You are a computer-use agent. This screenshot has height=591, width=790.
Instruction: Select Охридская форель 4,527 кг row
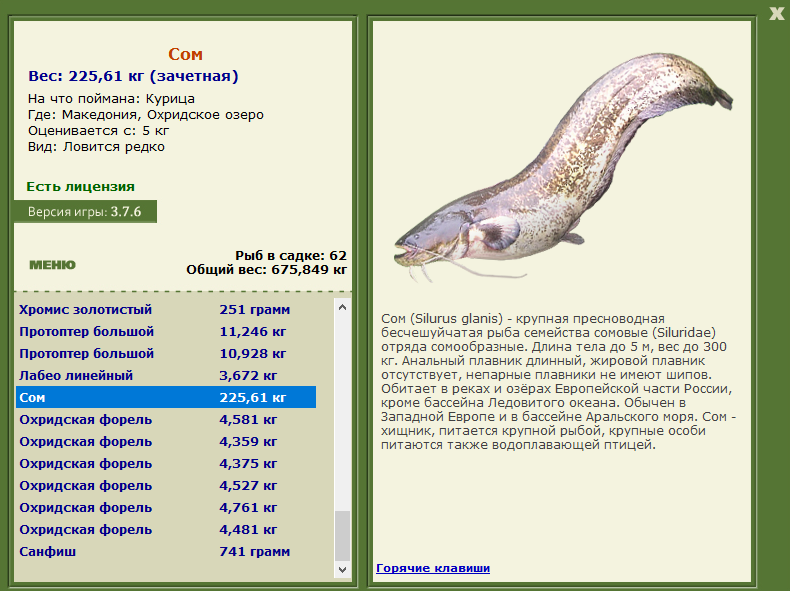[x=166, y=486]
